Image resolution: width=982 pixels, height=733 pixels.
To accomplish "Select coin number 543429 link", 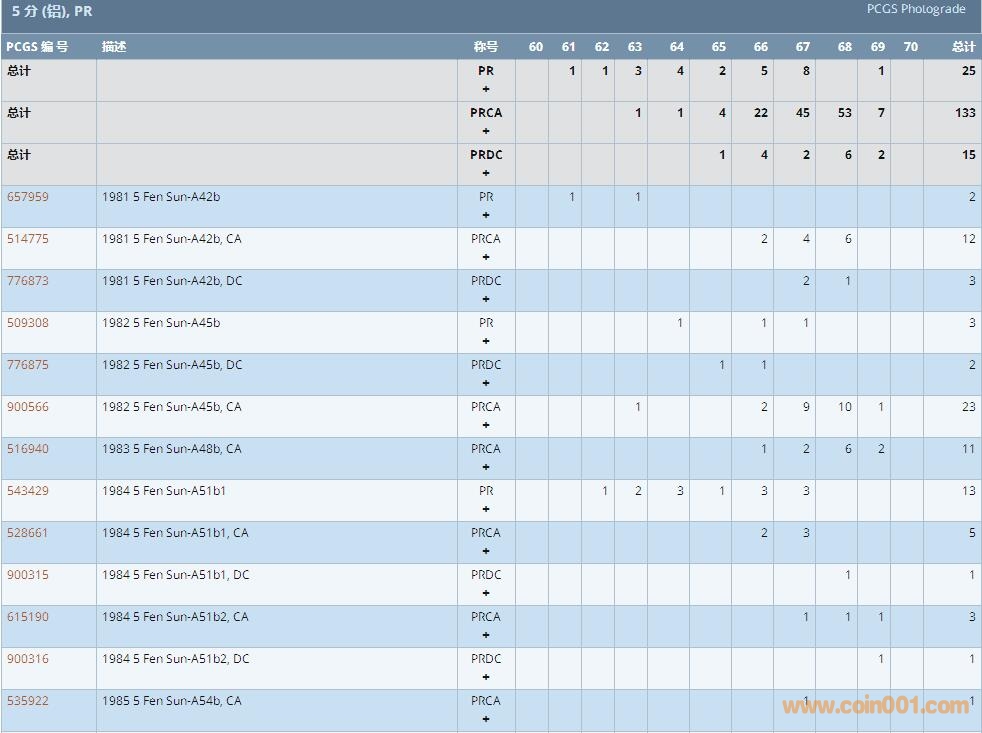I will coord(28,491).
